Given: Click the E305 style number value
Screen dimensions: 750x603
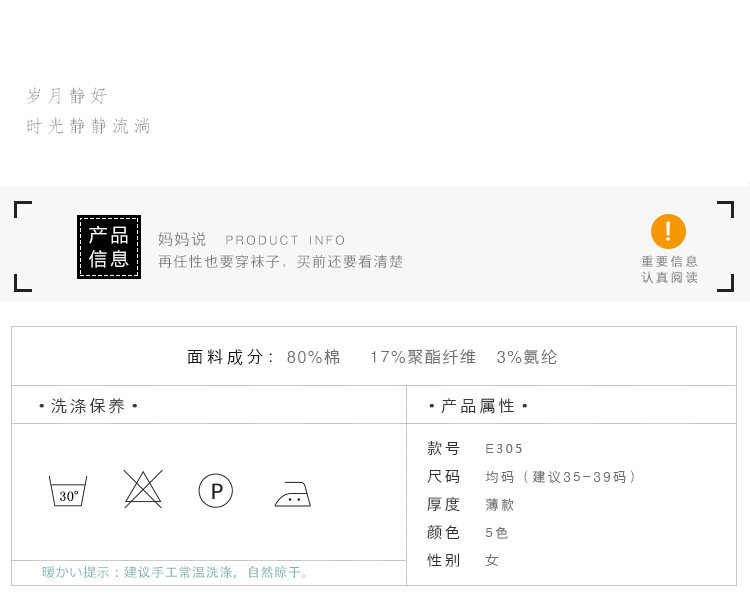Looking at the screenshot, I should tap(504, 449).
